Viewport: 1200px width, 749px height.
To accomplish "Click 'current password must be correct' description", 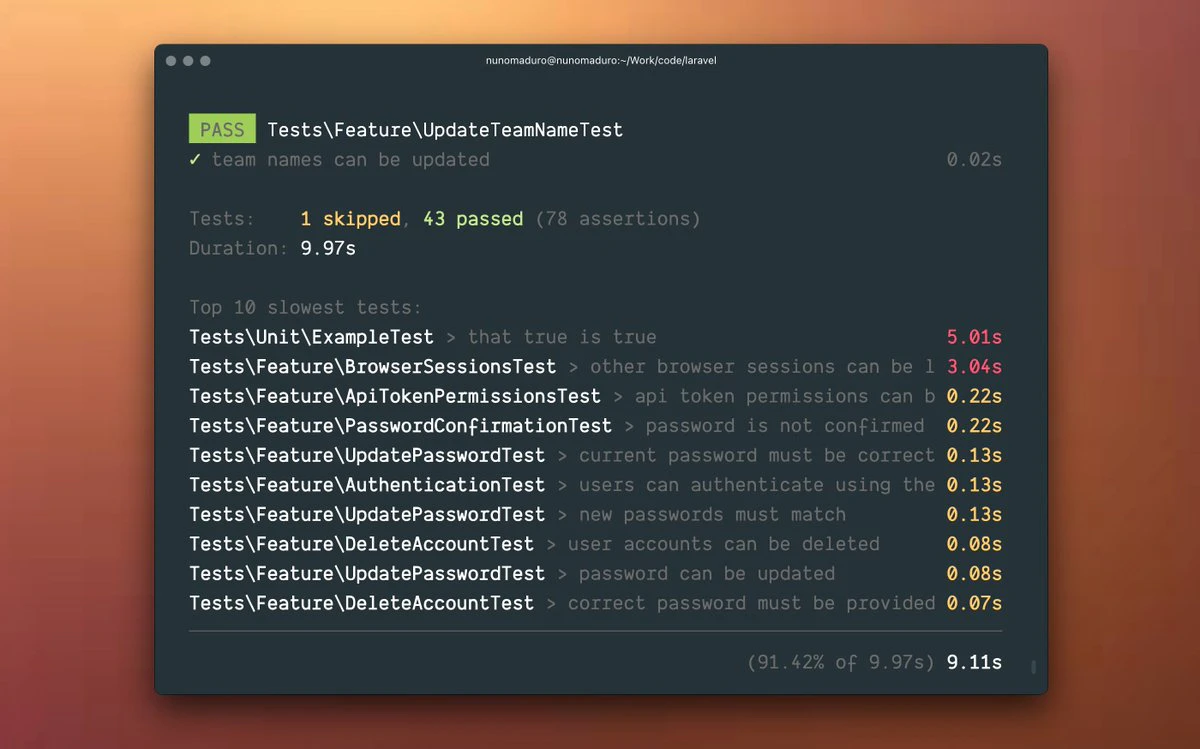I will click(x=757, y=455).
